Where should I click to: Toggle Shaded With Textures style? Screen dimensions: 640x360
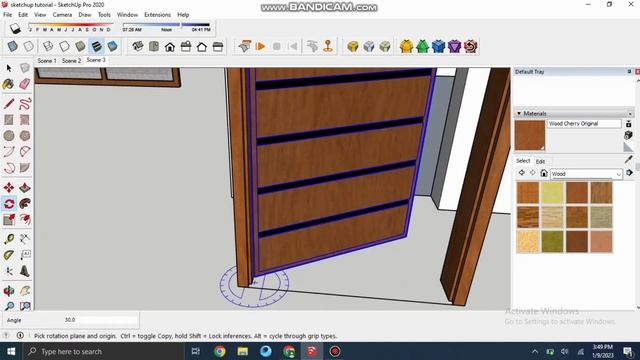click(x=96, y=47)
